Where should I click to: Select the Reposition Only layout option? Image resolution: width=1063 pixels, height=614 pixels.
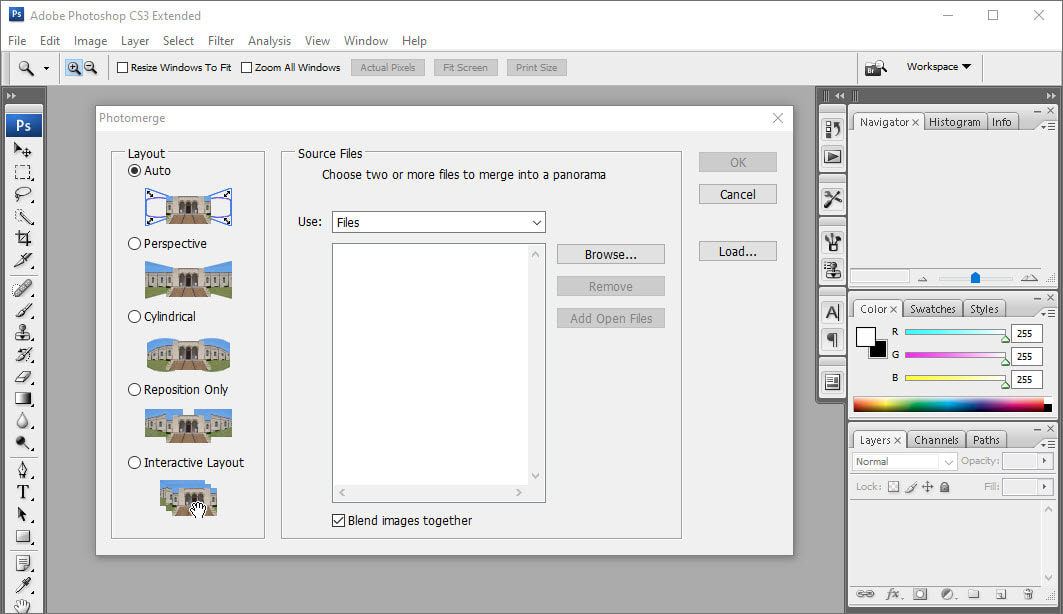pos(134,390)
